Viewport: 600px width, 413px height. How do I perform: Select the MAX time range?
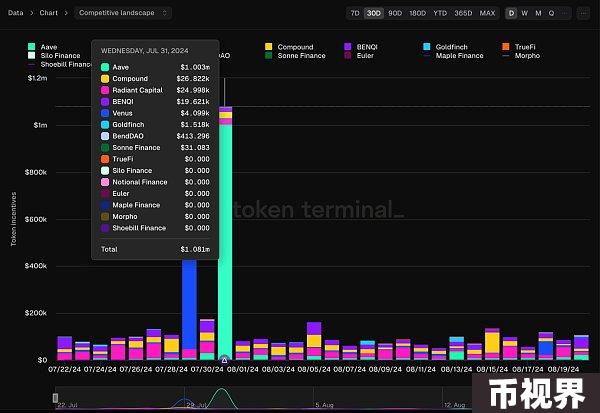(487, 13)
